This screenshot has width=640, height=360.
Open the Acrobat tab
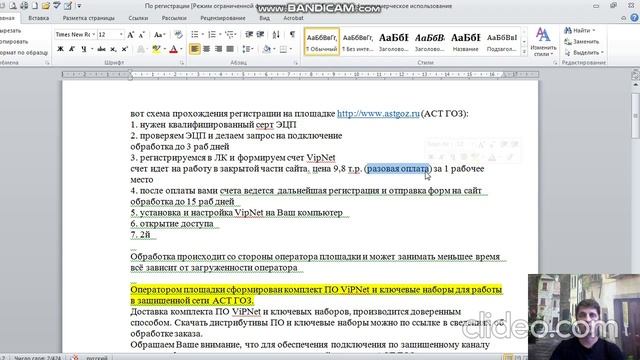293,18
